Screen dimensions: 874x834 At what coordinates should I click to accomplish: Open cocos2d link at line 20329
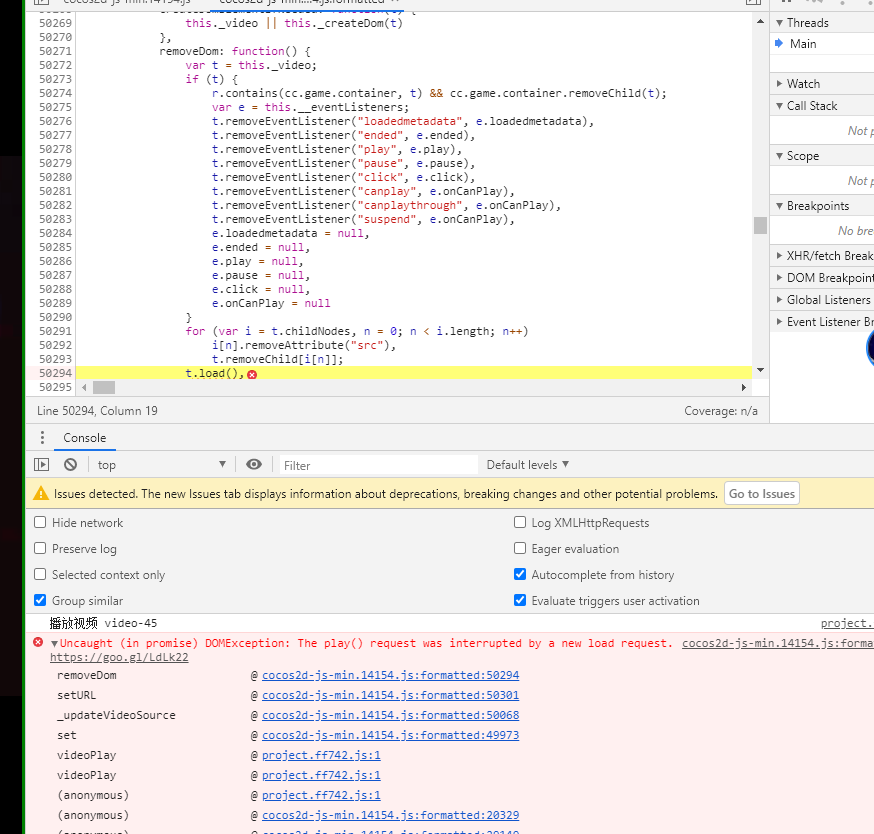click(390, 815)
